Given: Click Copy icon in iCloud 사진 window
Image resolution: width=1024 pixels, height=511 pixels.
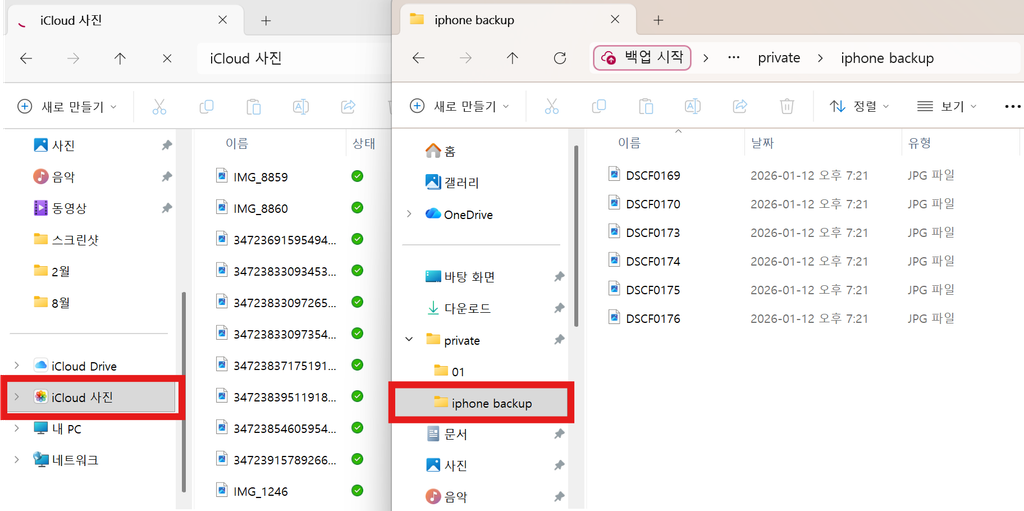Looking at the screenshot, I should pyautogui.click(x=206, y=108).
